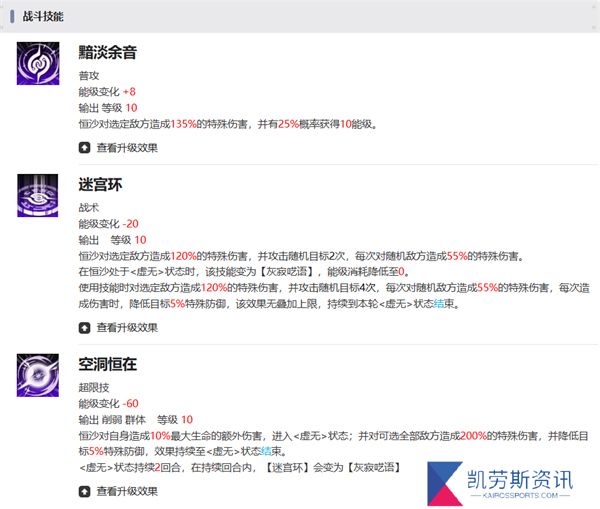The width and height of the screenshot is (600, 509).
Task: Click the upgrade arrow icon under 空洞恒在
Action: point(84,492)
